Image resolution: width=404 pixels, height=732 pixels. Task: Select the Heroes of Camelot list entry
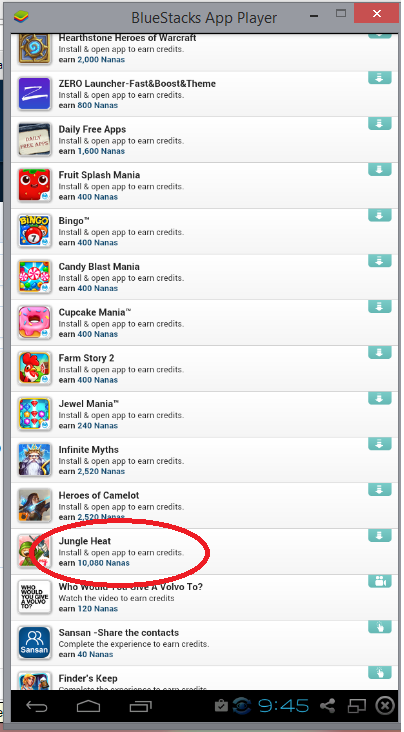coord(201,506)
